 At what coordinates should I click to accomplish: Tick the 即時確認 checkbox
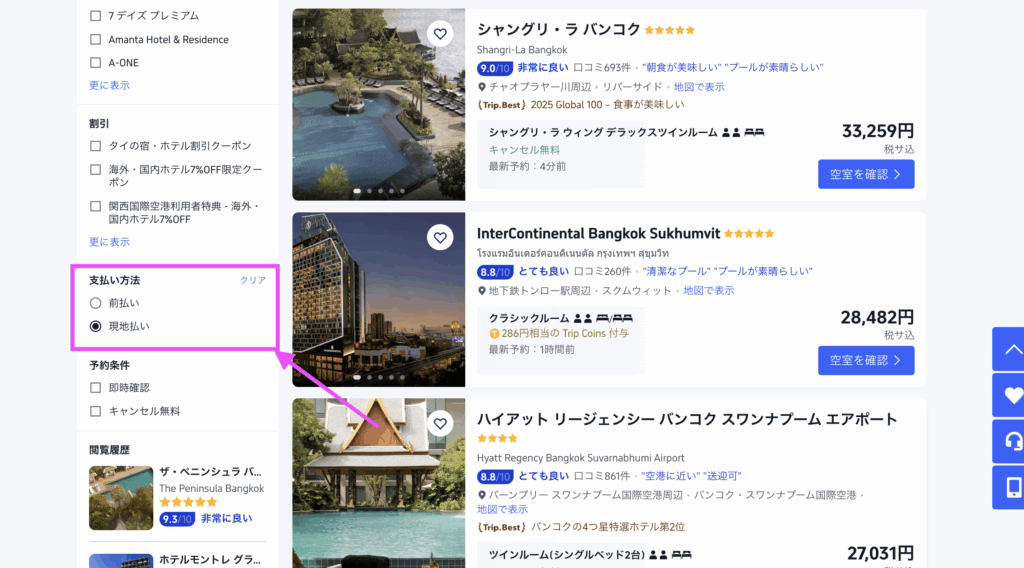[96, 388]
